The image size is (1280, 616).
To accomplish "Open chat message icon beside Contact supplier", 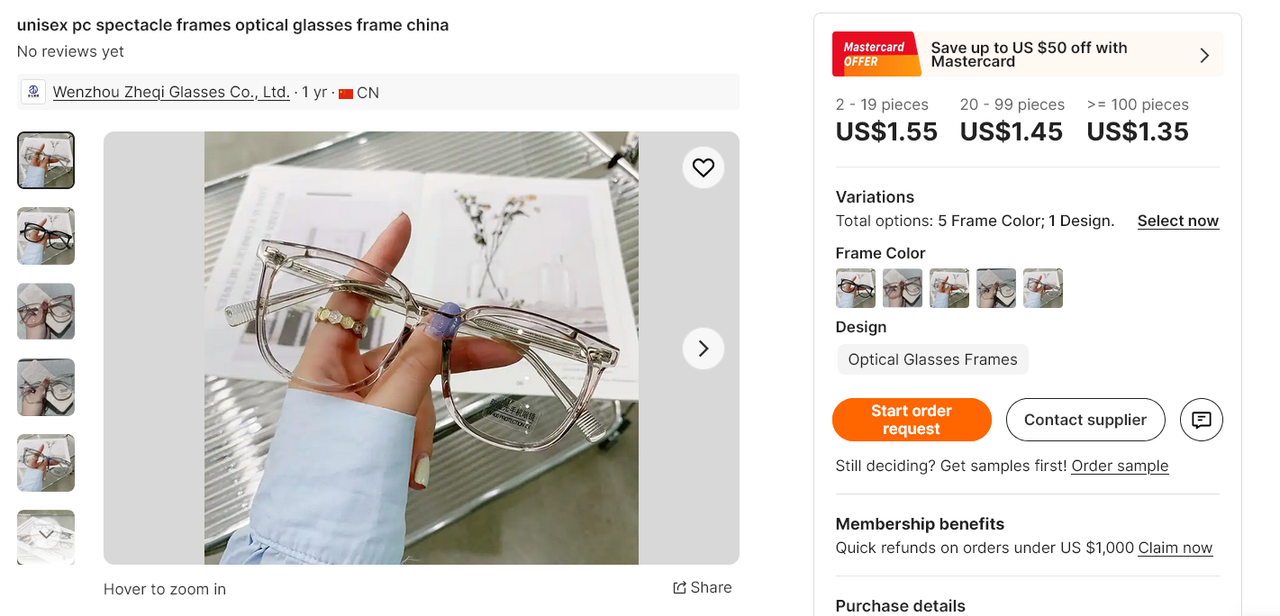I will 1201,420.
